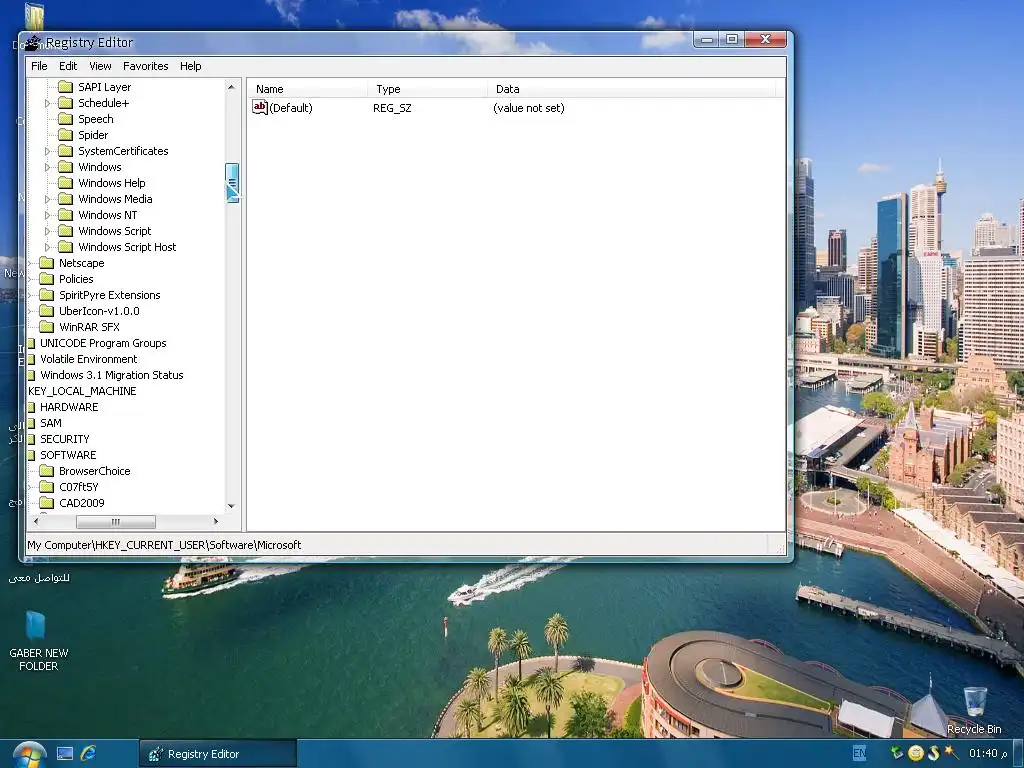Open the Edit menu
1024x768 pixels.
click(x=68, y=66)
